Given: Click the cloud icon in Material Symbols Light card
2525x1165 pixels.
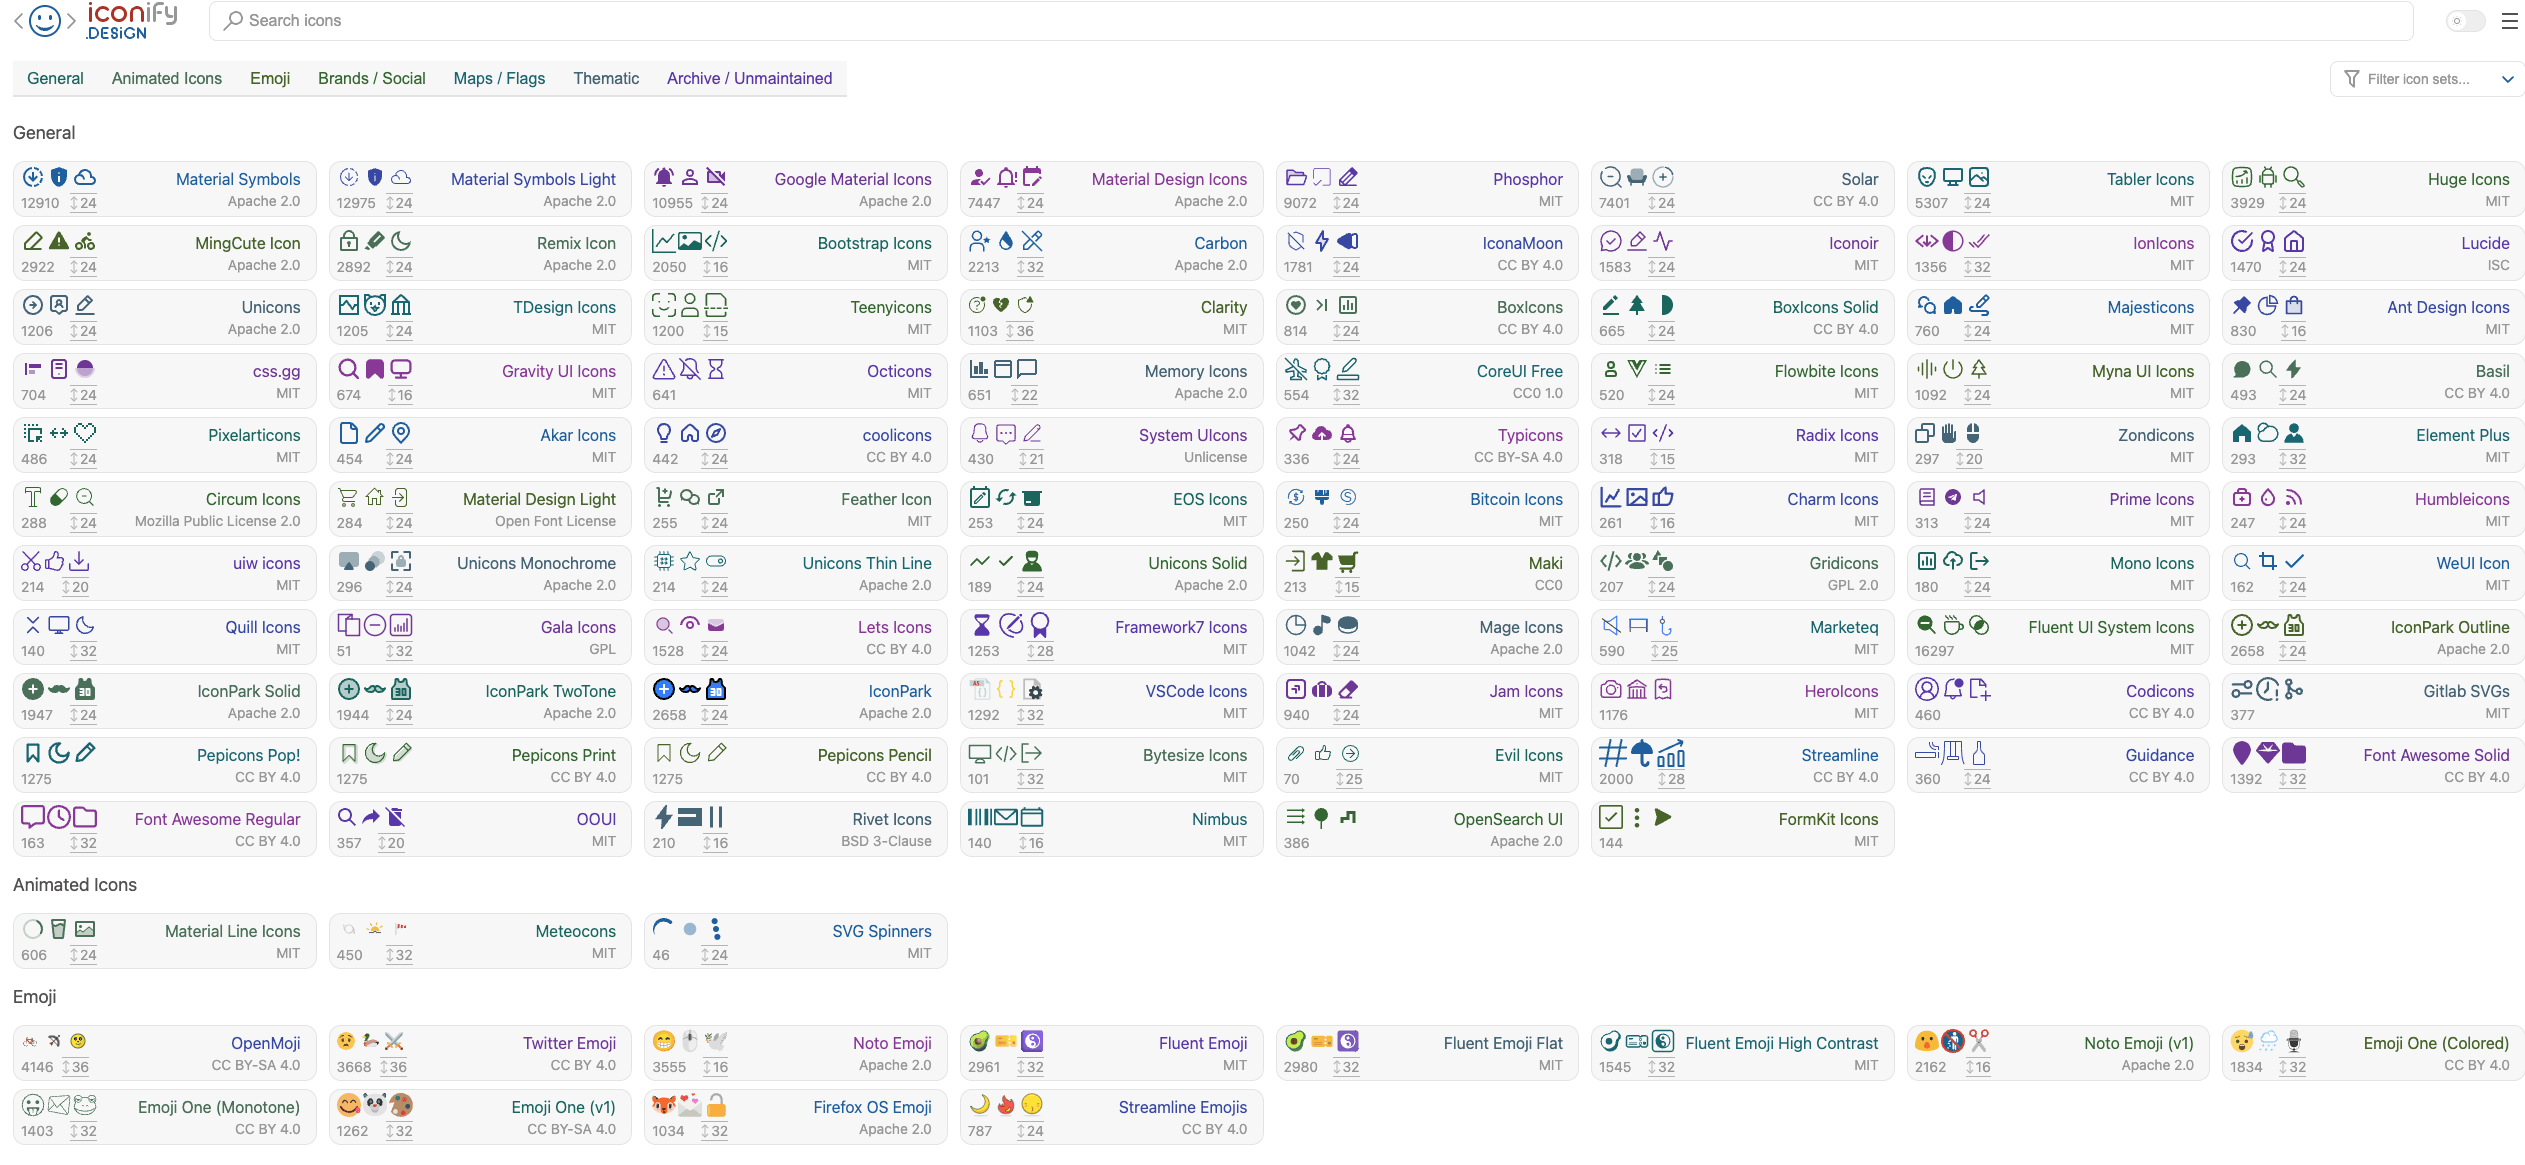Looking at the screenshot, I should 401,177.
